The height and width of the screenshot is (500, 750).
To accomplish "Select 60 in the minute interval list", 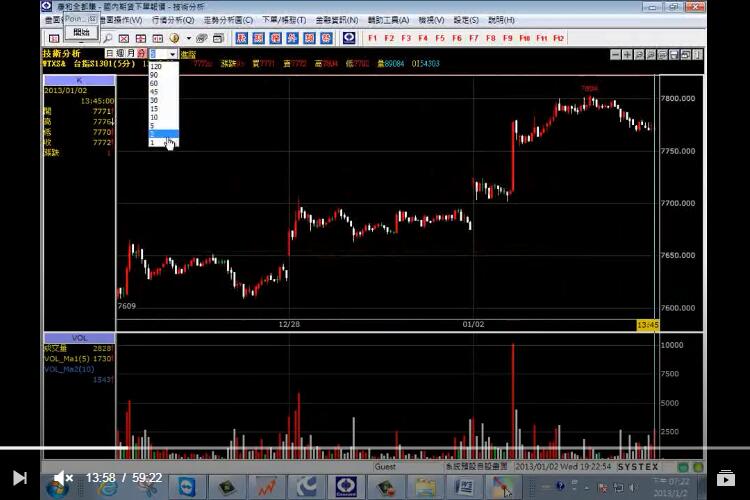I will pyautogui.click(x=154, y=83).
